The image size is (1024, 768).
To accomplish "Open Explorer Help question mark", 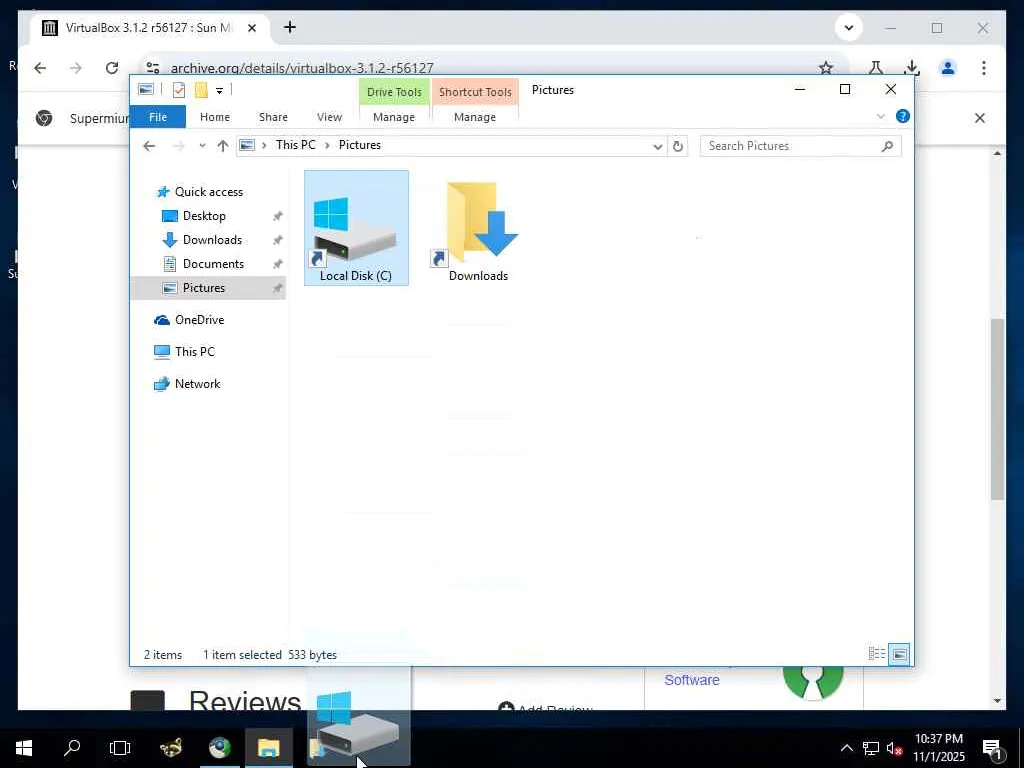I will 903,116.
